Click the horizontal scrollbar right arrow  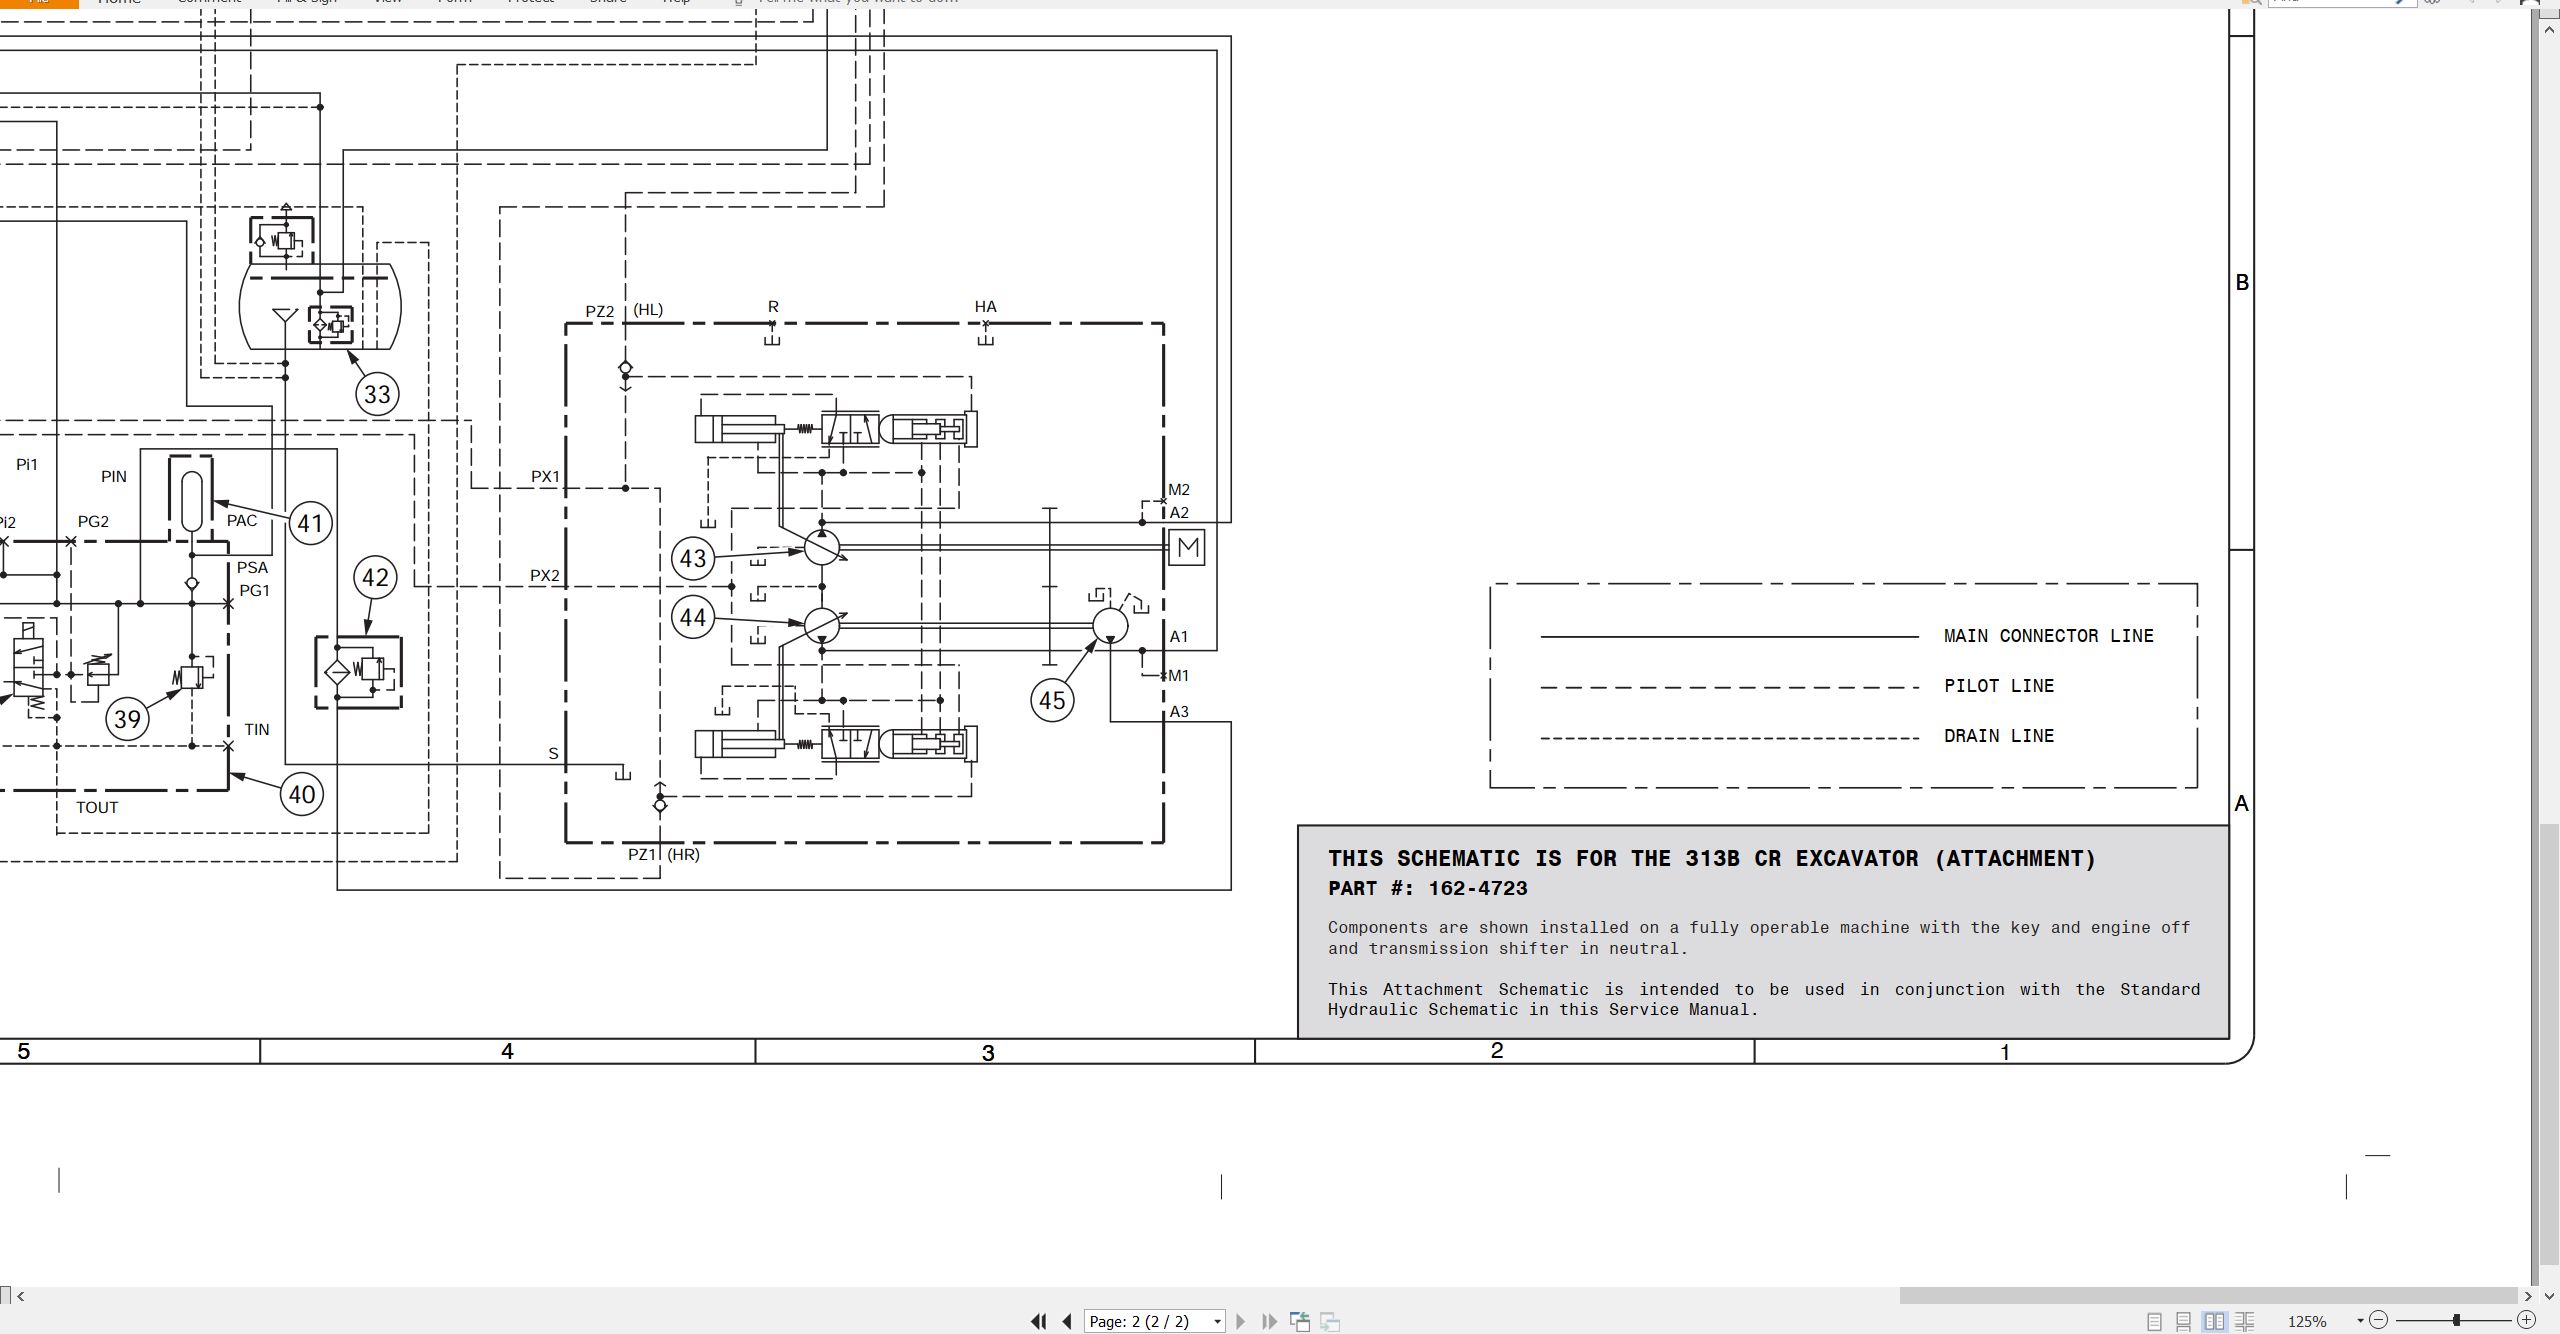click(x=2529, y=1296)
